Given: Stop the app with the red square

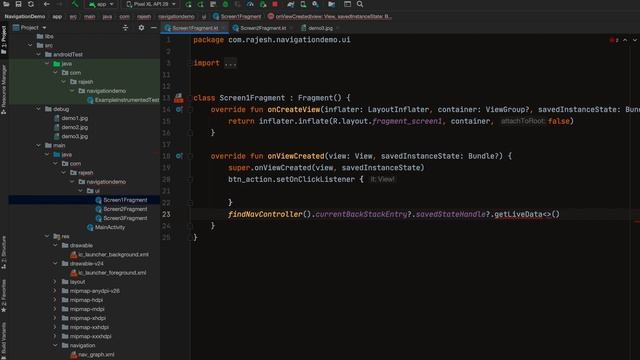Looking at the screenshot, I should coord(275,4).
